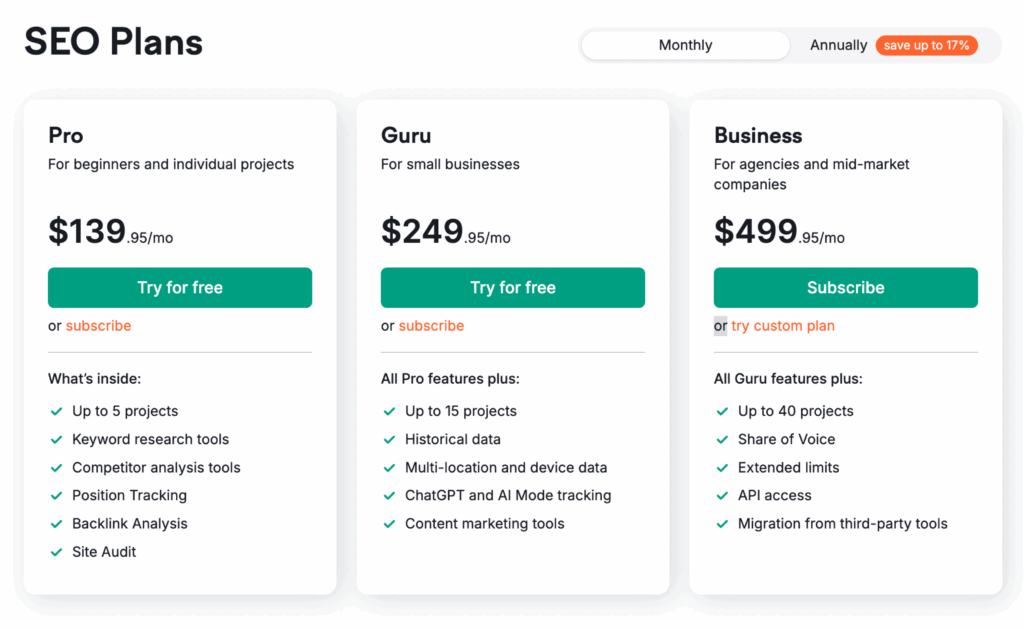Open the 'try custom plan' link
This screenshot has width=1024, height=630.
coord(782,326)
